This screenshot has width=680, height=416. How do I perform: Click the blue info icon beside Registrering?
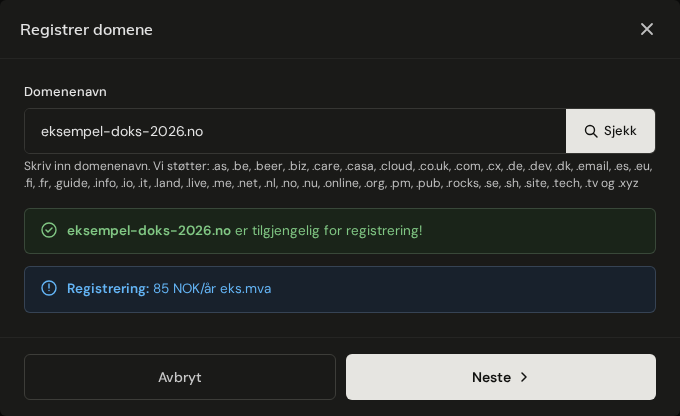click(49, 288)
